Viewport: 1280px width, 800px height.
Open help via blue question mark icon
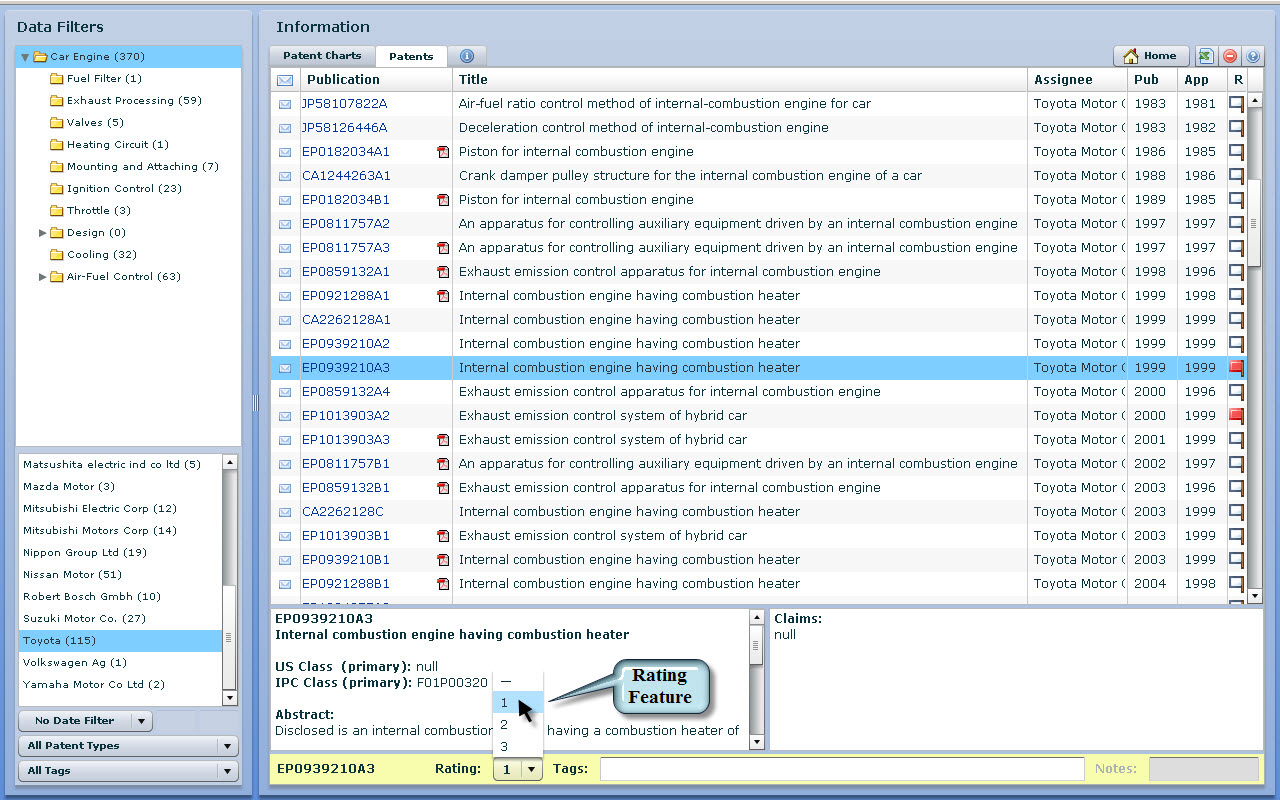[1253, 56]
